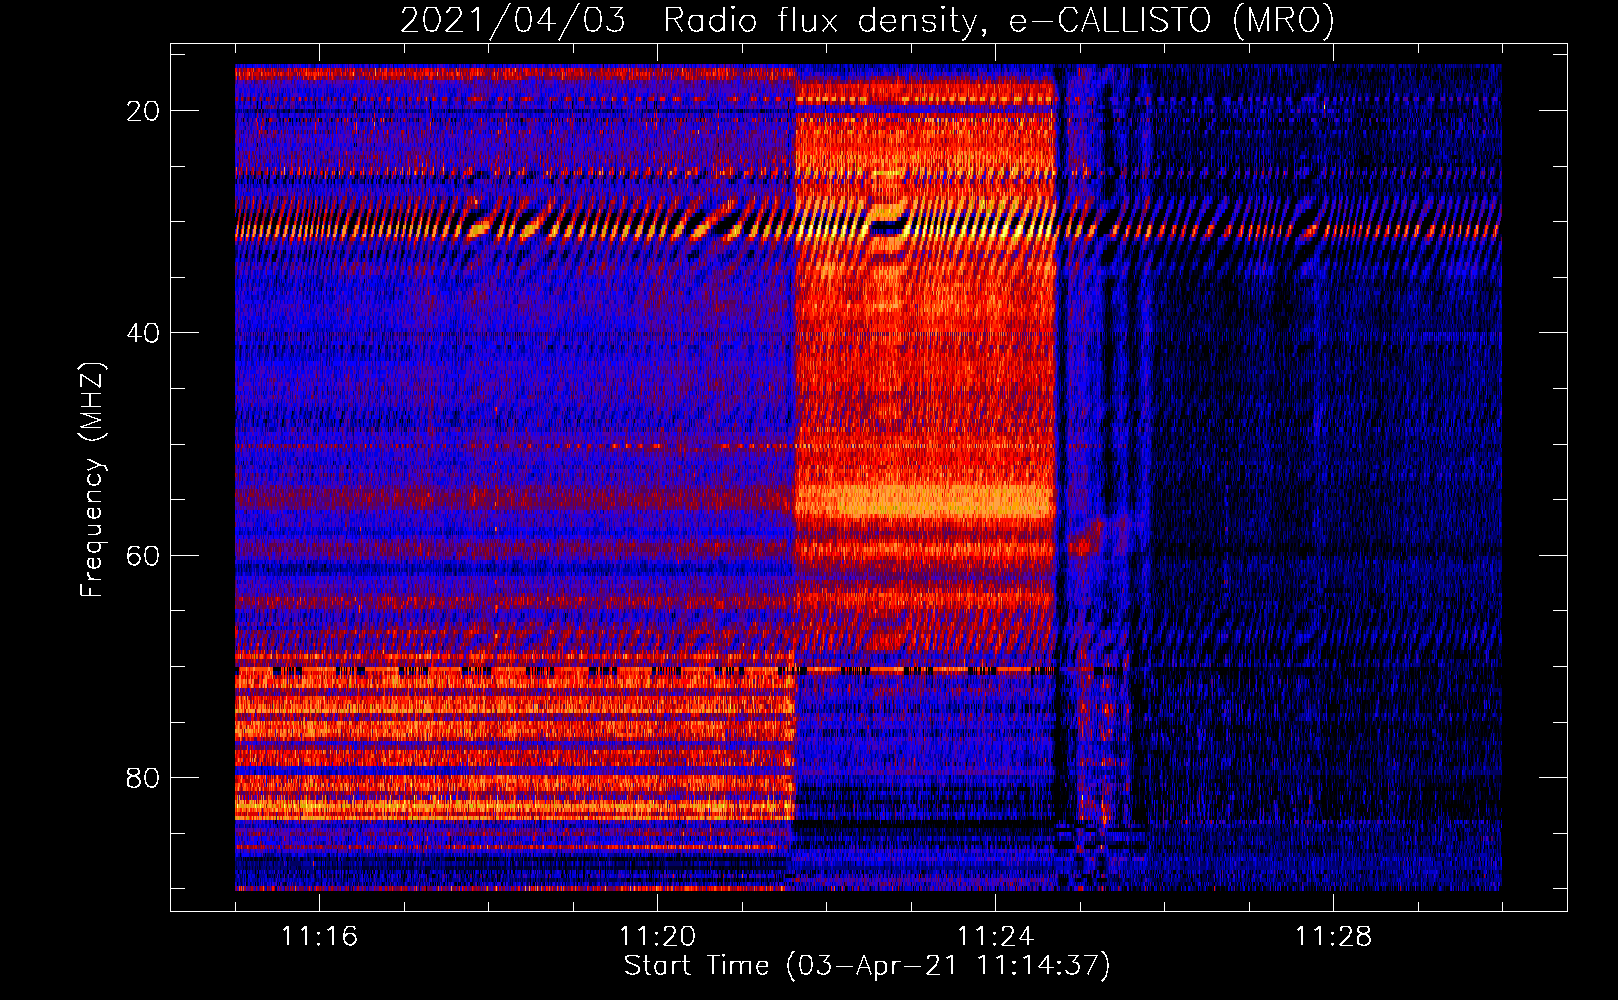1618x1000 pixels.
Task: Click the 40 MHz frequency tick label
Action: (x=143, y=333)
